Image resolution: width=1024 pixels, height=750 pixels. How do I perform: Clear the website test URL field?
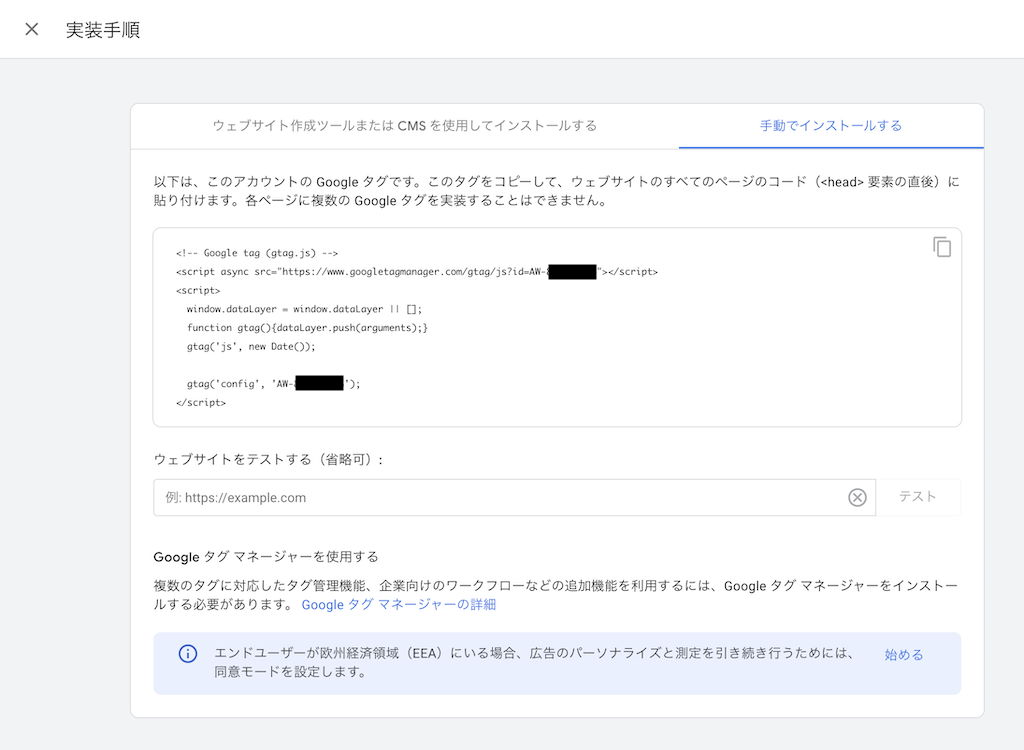[857, 498]
